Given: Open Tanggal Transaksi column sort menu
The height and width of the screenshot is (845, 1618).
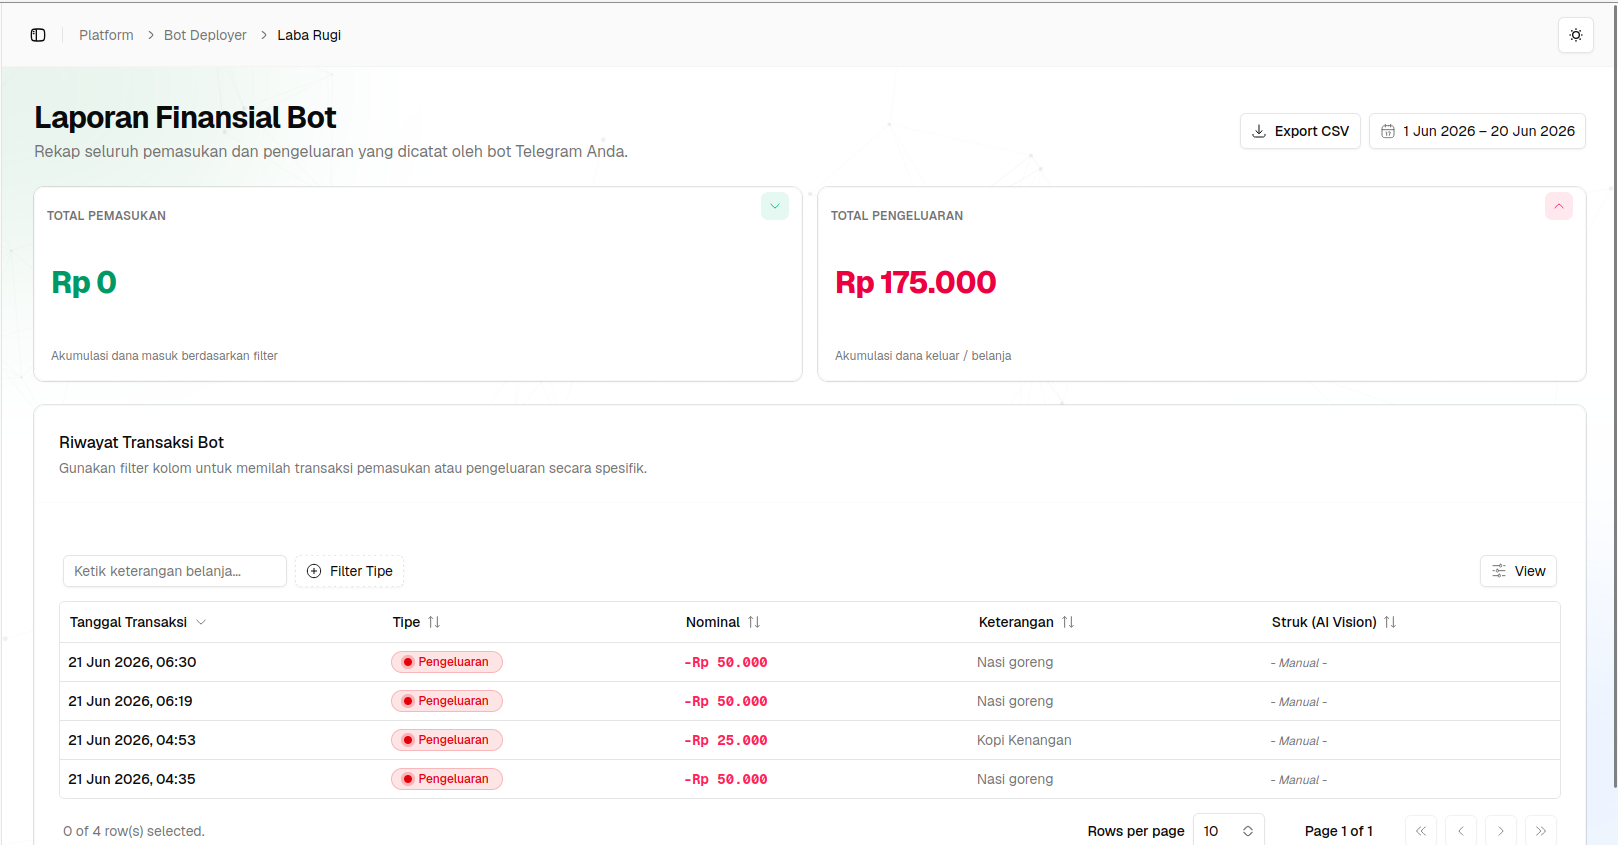Looking at the screenshot, I should 138,622.
